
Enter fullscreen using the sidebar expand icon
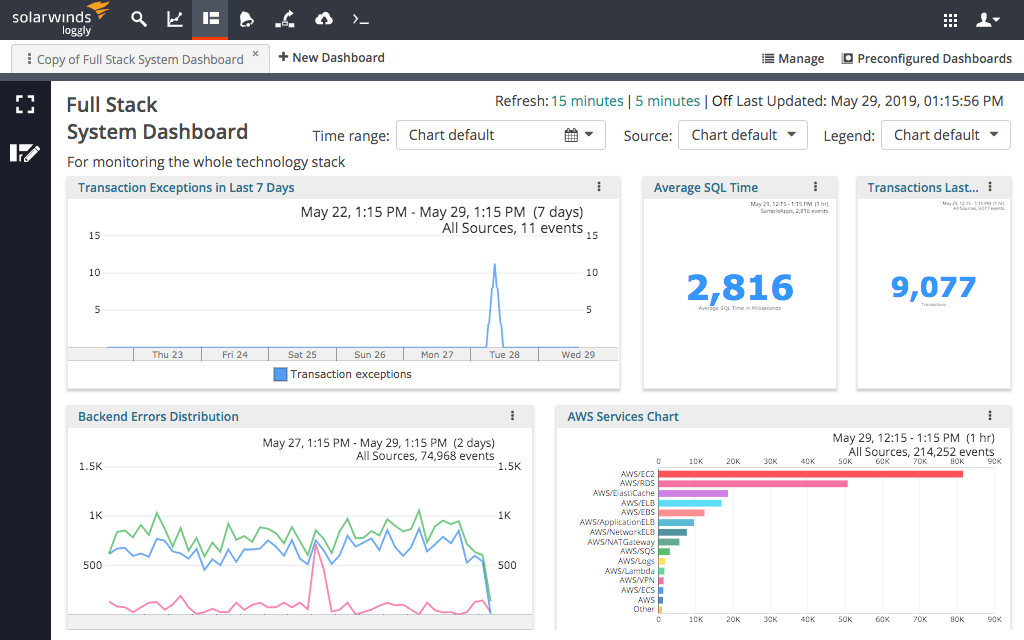click(x=24, y=104)
